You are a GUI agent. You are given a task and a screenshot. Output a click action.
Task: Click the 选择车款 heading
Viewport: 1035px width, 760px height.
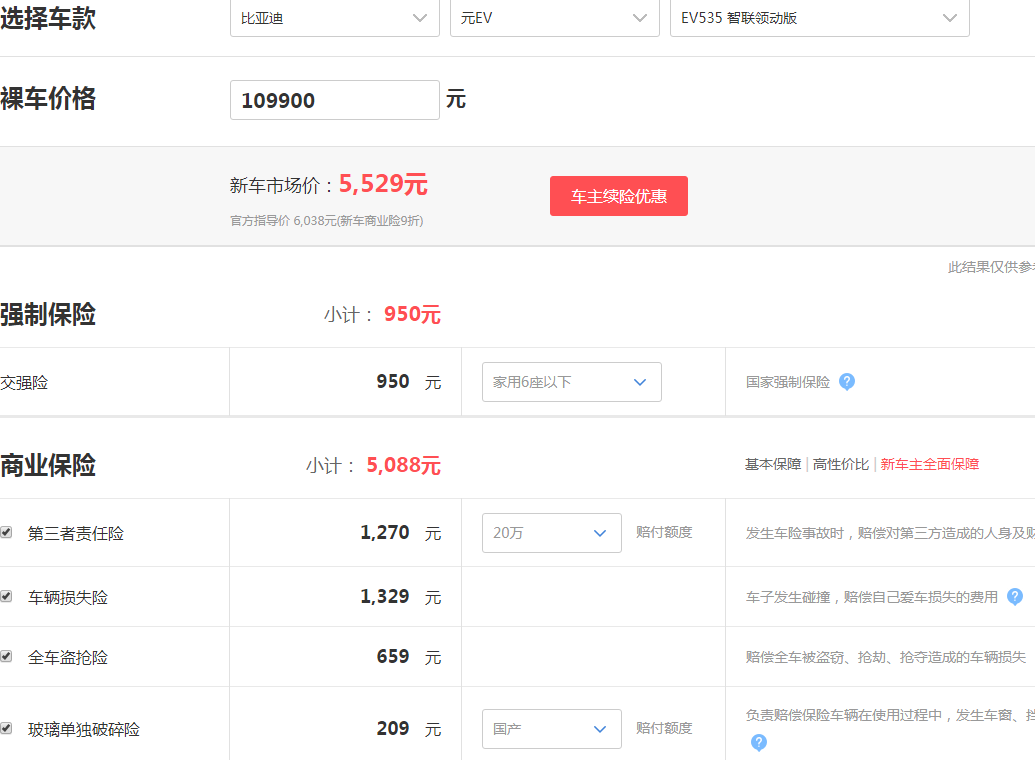tap(48, 18)
